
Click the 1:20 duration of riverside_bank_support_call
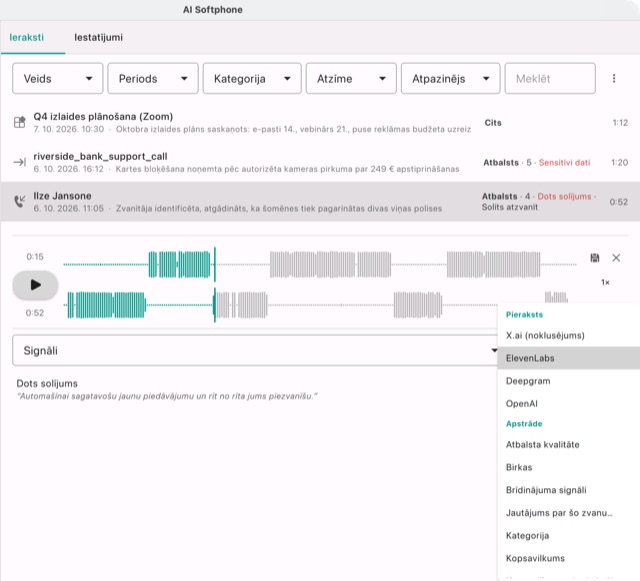pyautogui.click(x=619, y=163)
